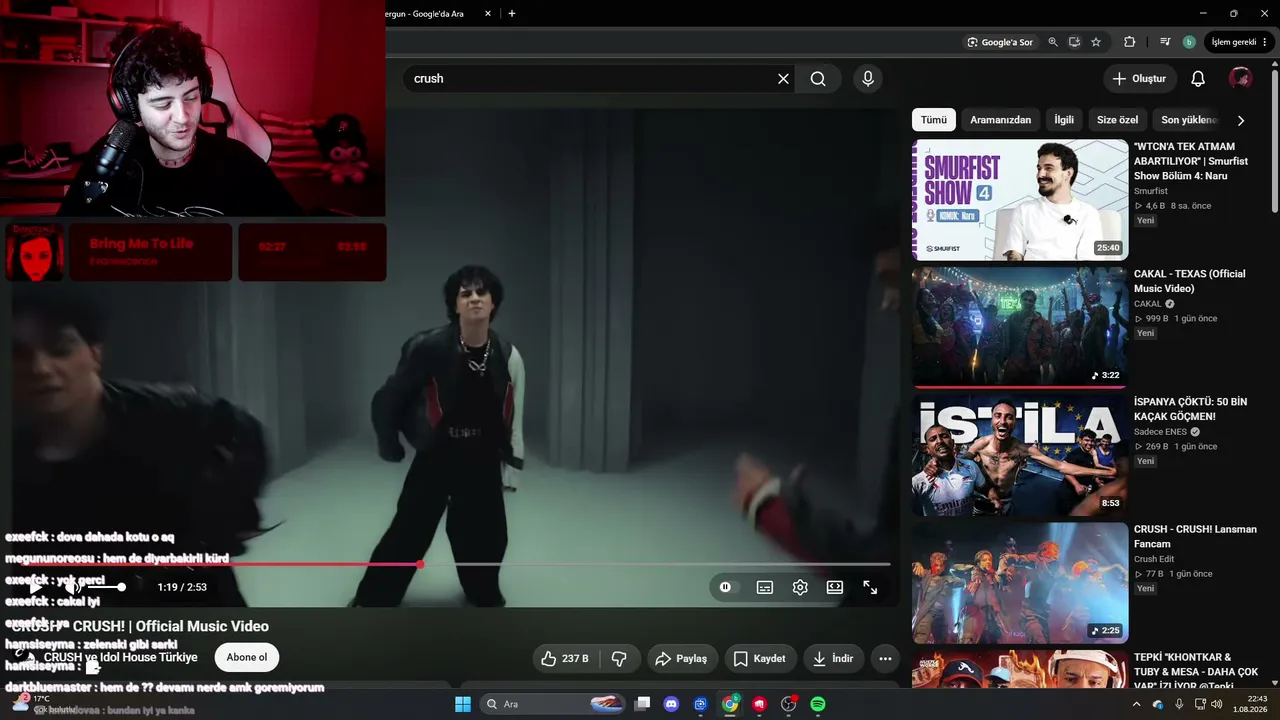This screenshot has height=720, width=1280.
Task: Open the Chrome profile 'b' avatar
Action: (x=1189, y=42)
